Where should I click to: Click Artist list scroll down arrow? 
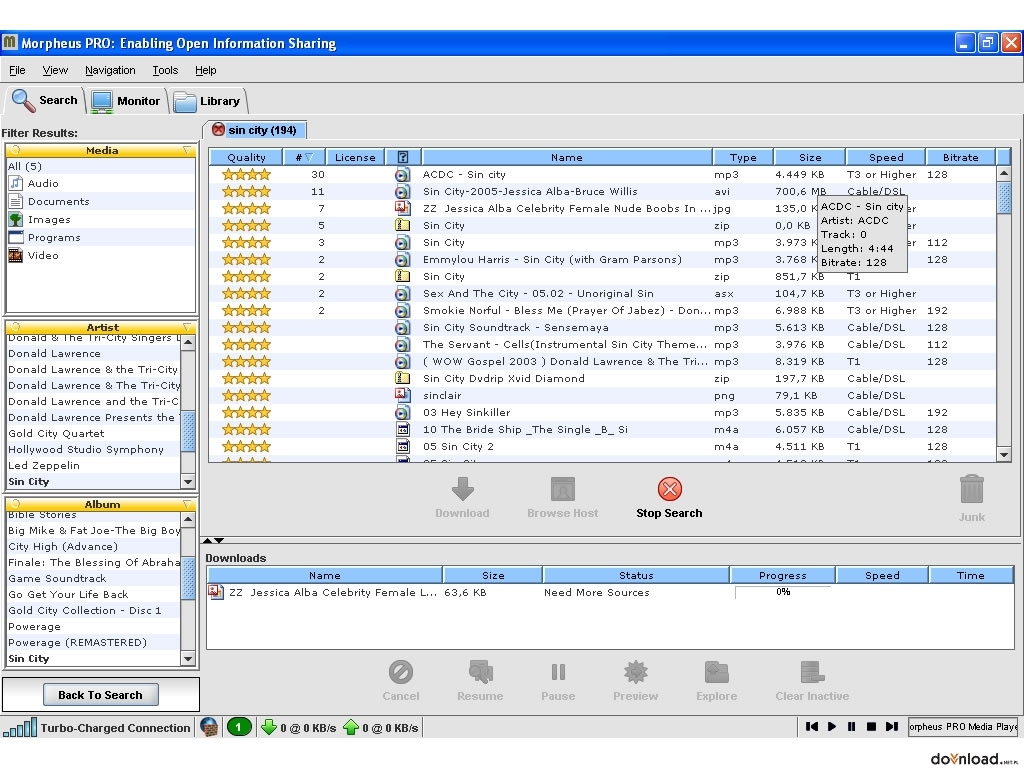tap(188, 481)
